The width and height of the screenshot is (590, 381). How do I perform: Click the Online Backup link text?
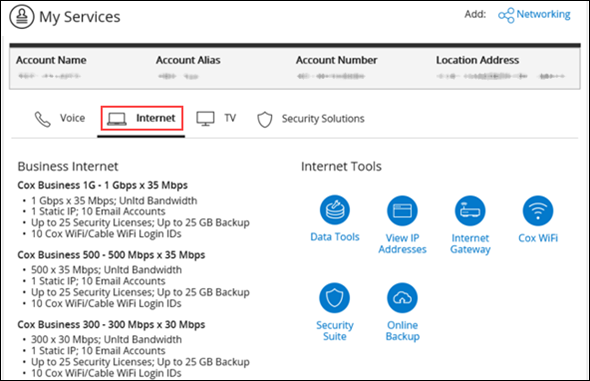click(403, 331)
